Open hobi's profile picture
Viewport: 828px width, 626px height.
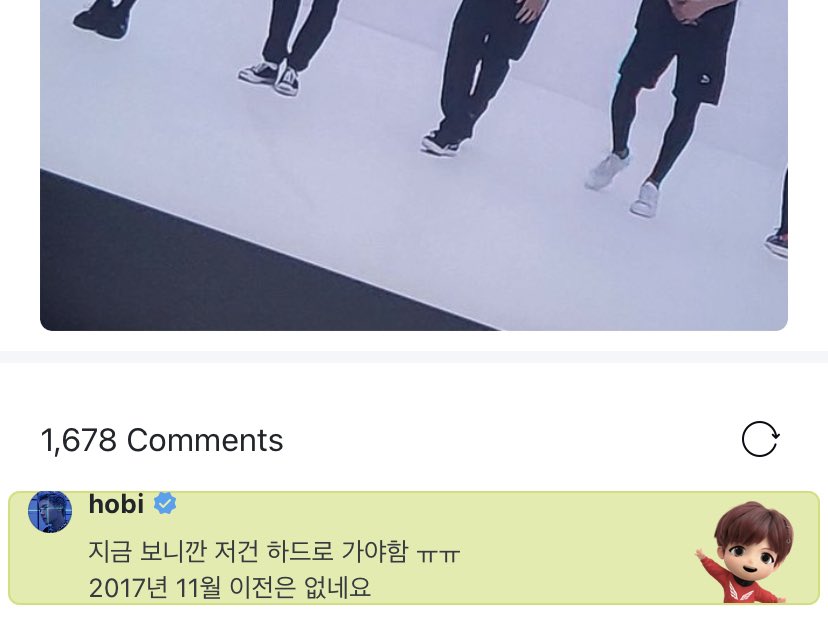point(50,511)
